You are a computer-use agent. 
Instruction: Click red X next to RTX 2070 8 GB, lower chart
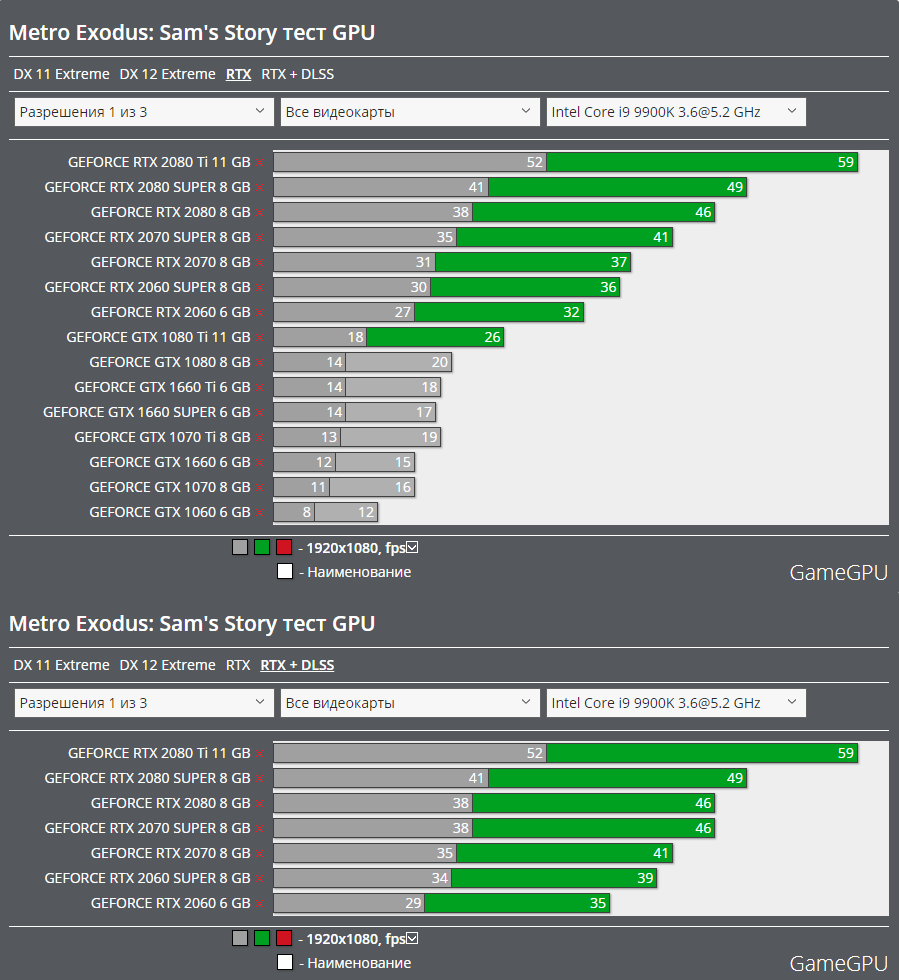click(x=259, y=854)
